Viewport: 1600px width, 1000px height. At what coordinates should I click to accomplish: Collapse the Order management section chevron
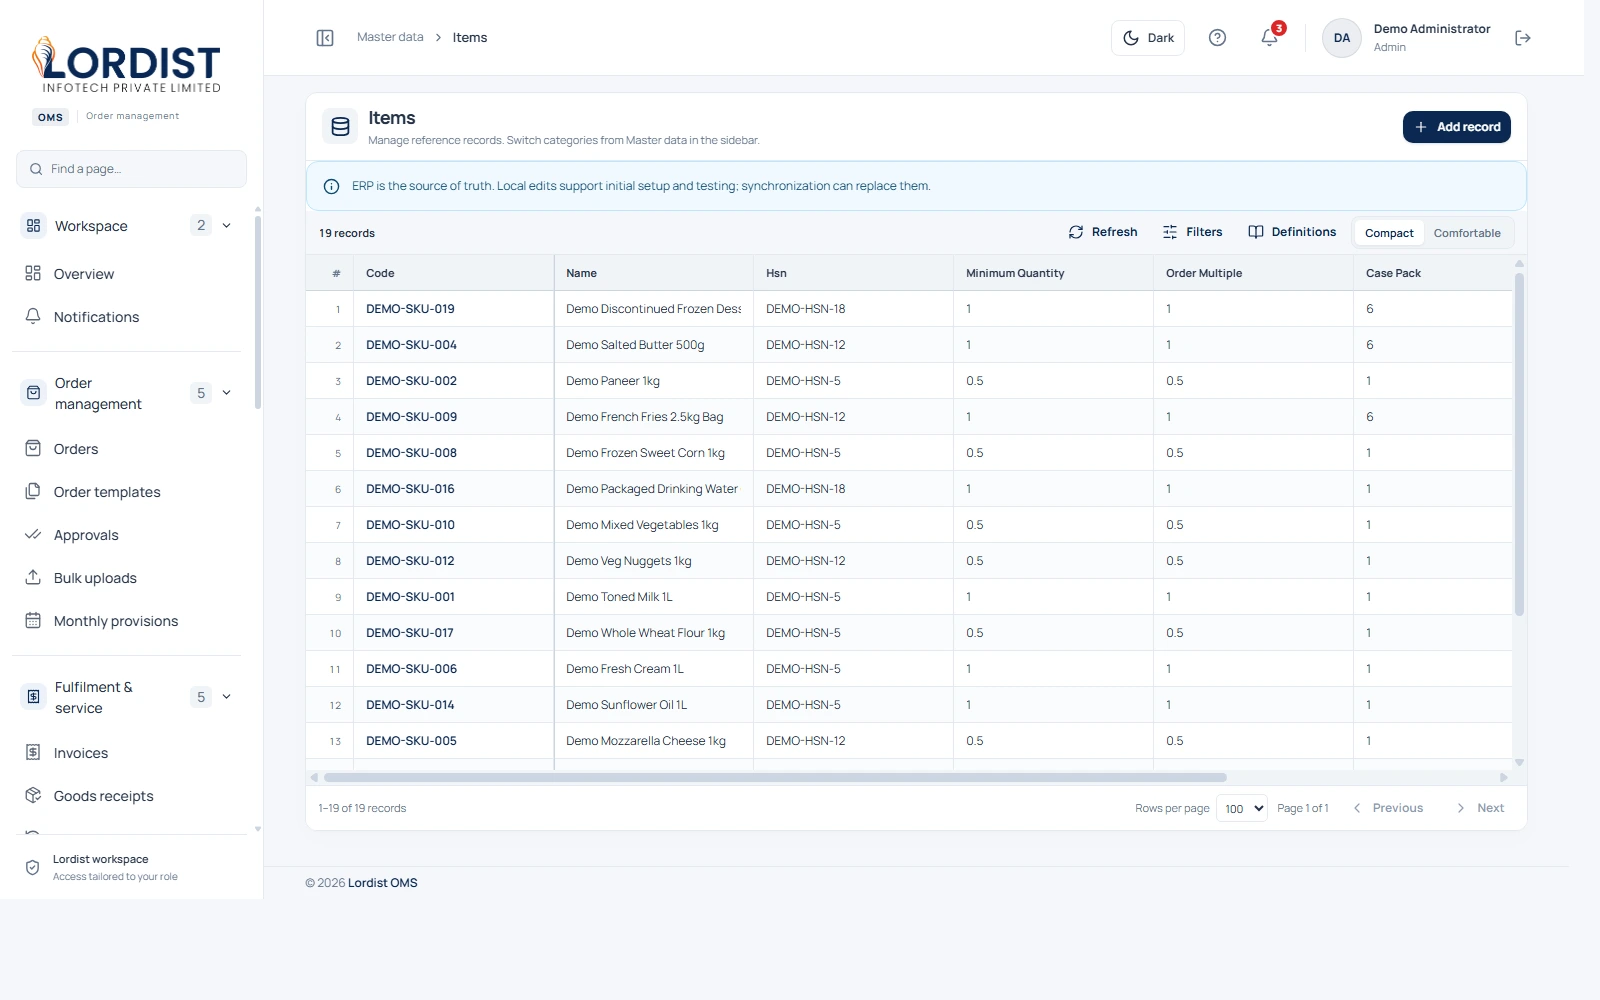227,393
